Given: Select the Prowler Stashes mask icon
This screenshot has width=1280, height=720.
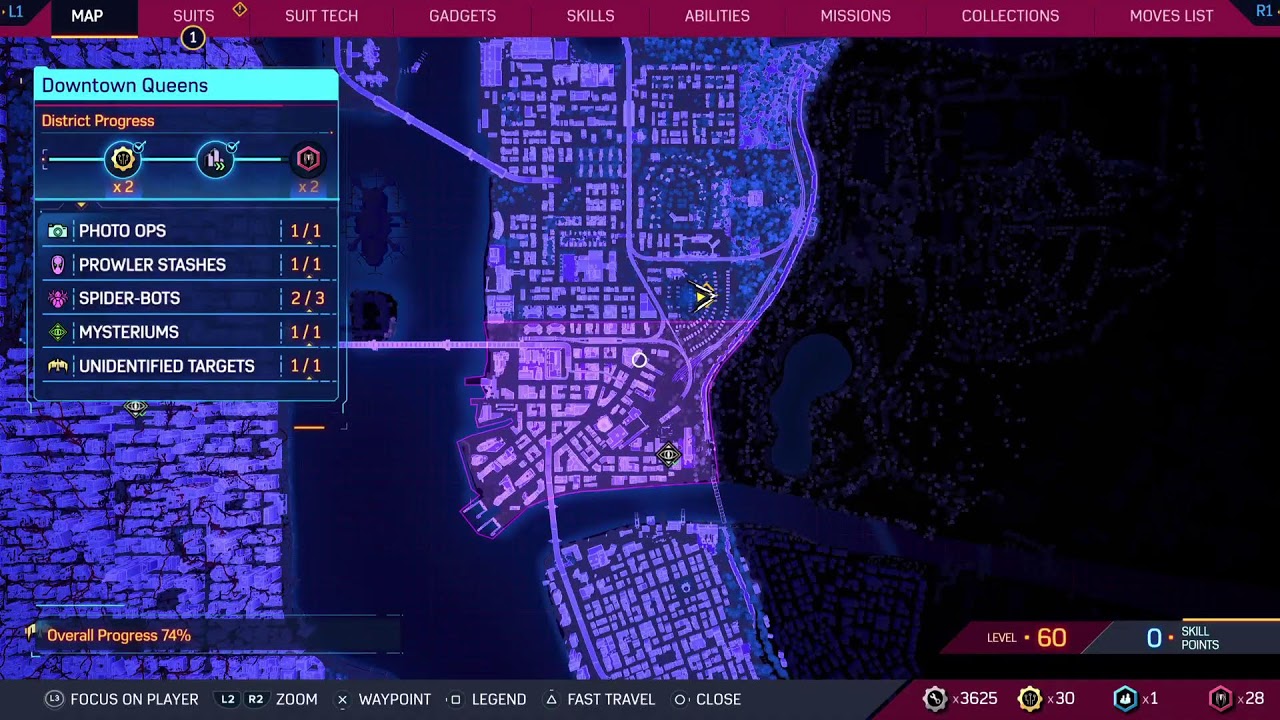Looking at the screenshot, I should 58,265.
